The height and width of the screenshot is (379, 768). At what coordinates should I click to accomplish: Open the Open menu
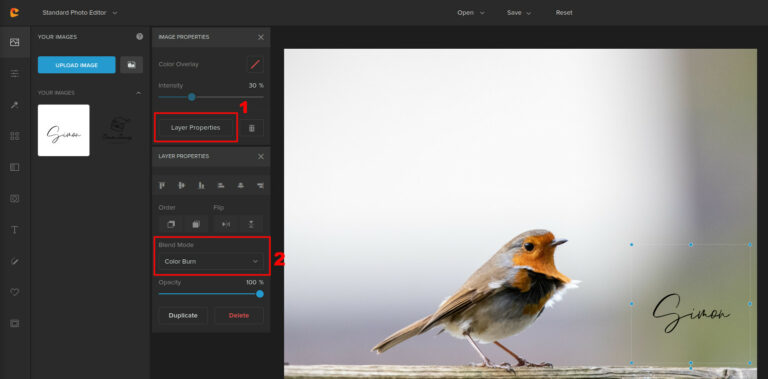click(471, 13)
